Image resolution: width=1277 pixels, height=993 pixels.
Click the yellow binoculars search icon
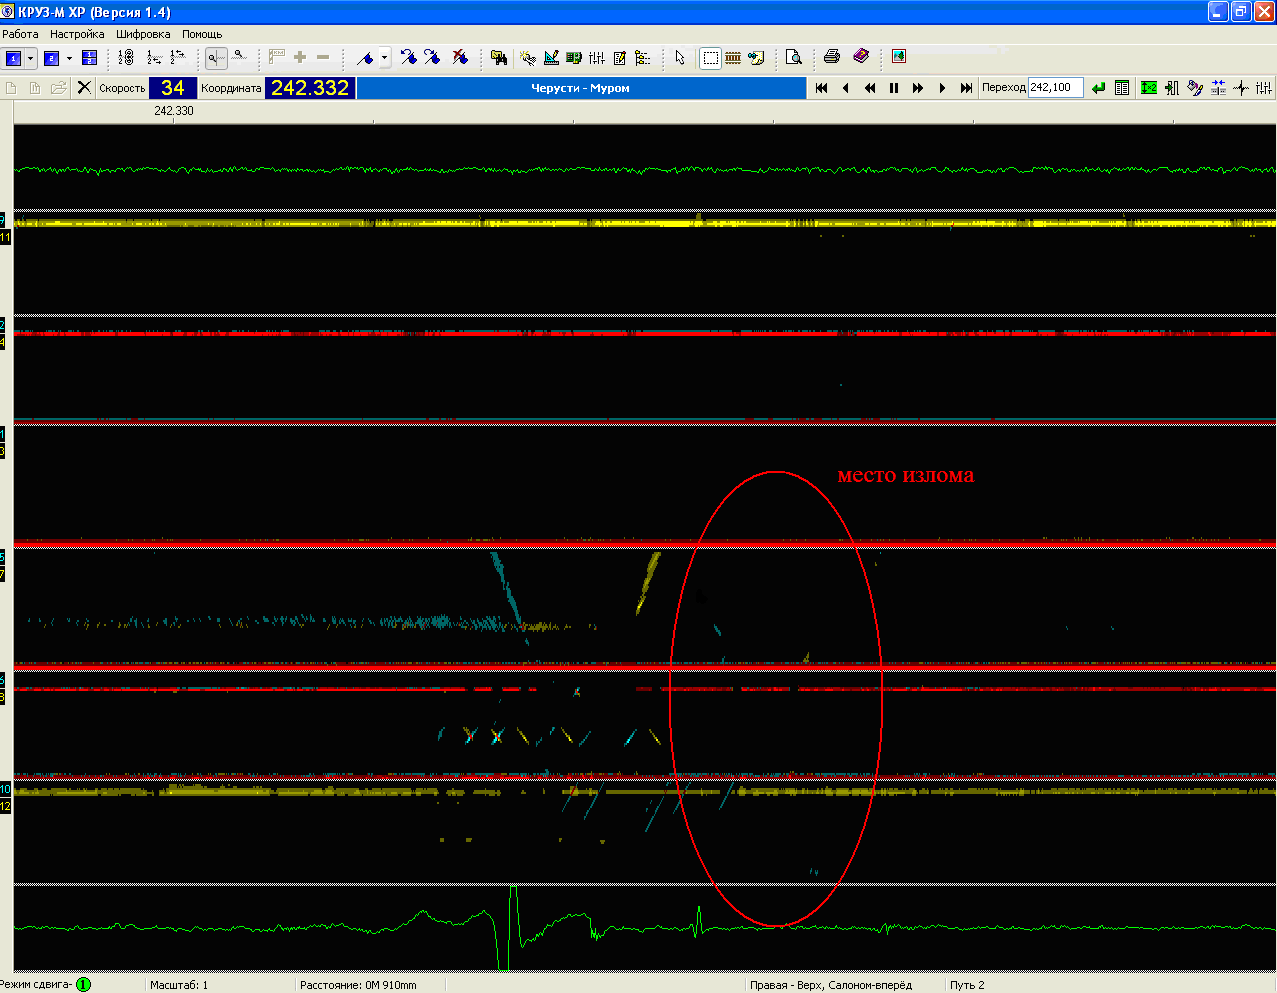[499, 58]
